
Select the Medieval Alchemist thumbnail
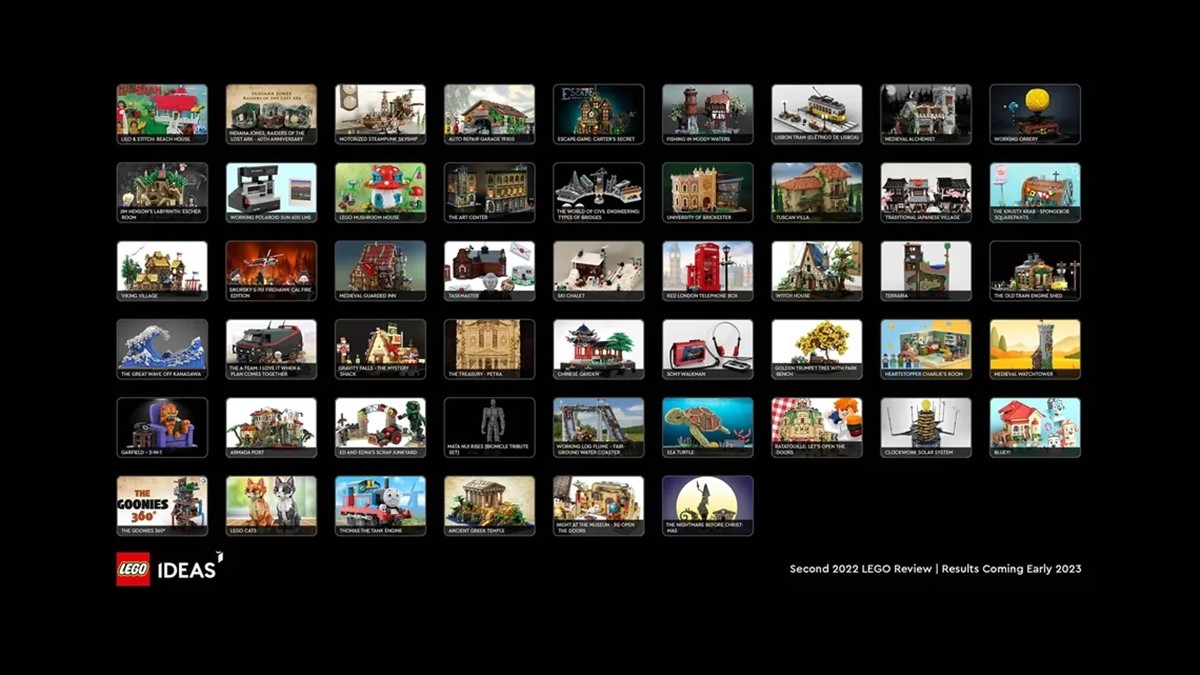926,114
